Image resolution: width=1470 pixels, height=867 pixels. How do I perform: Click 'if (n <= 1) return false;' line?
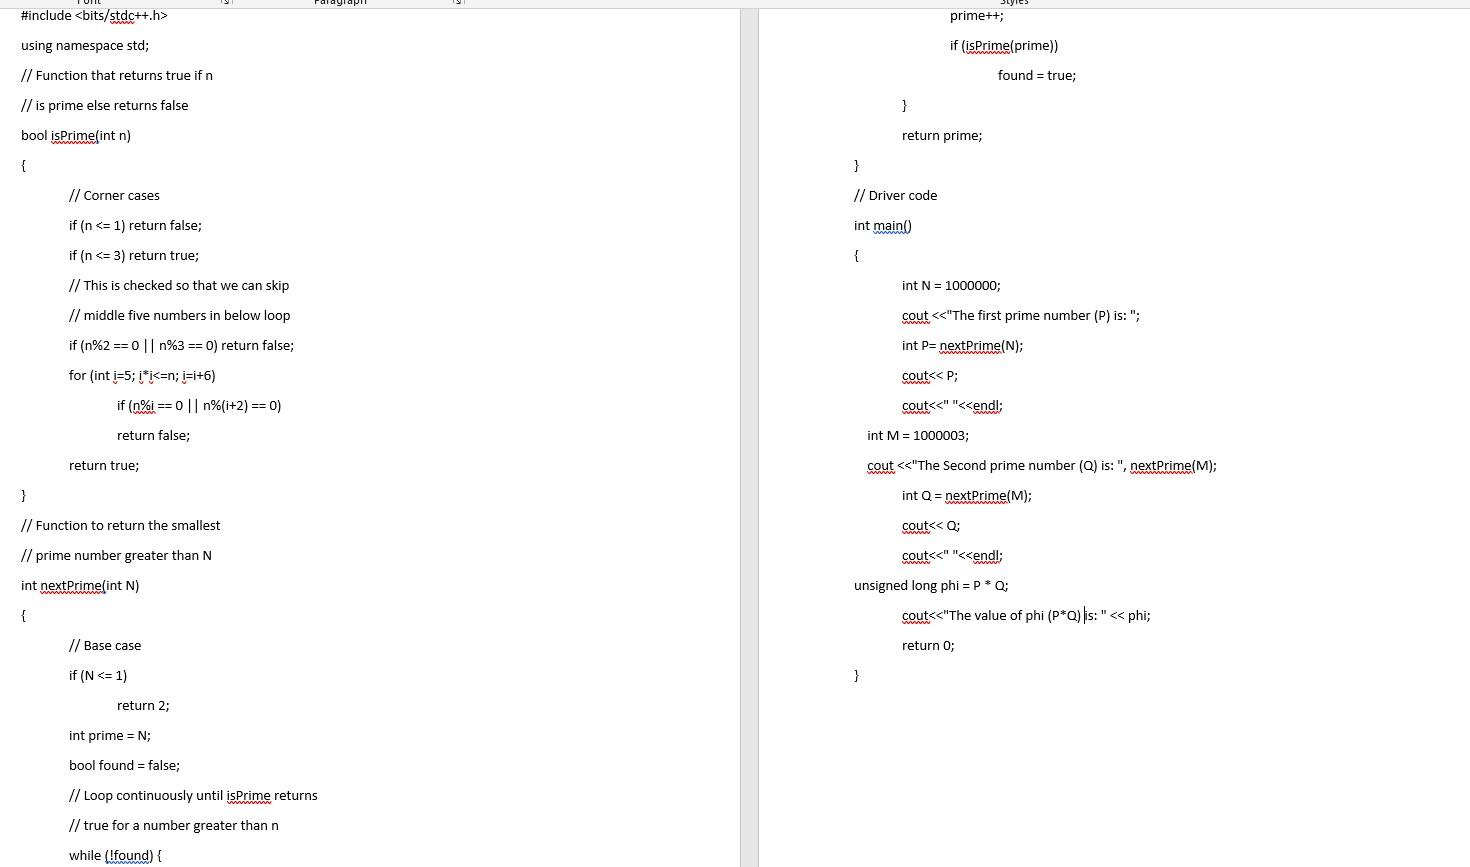(135, 225)
